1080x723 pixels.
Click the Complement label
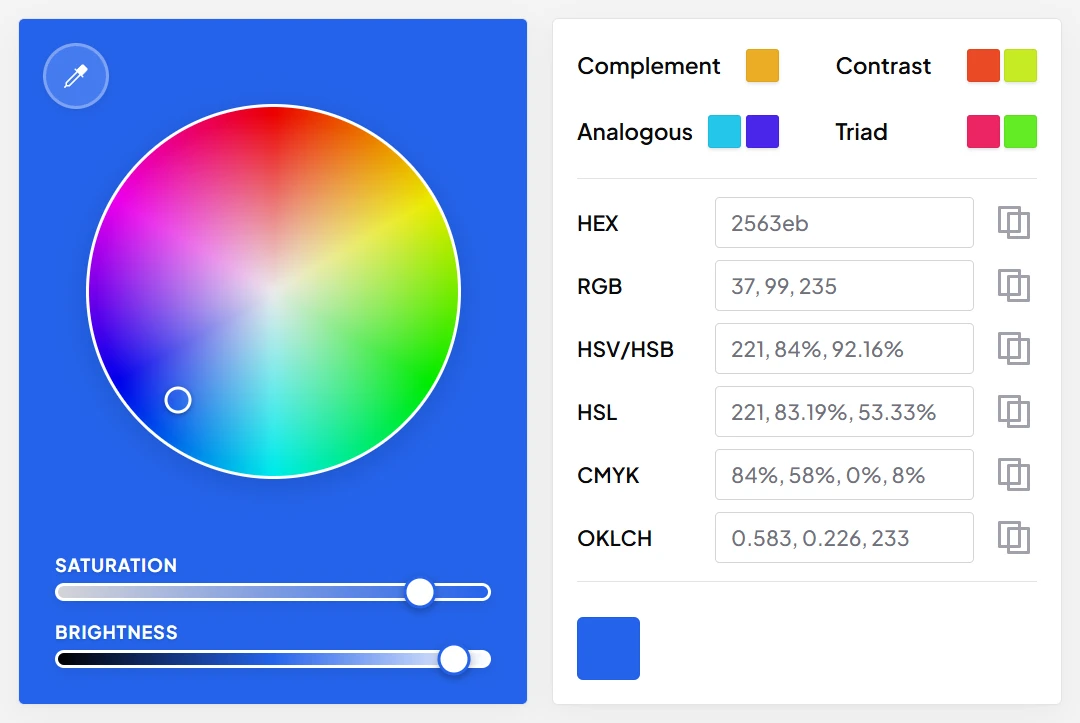pos(648,66)
